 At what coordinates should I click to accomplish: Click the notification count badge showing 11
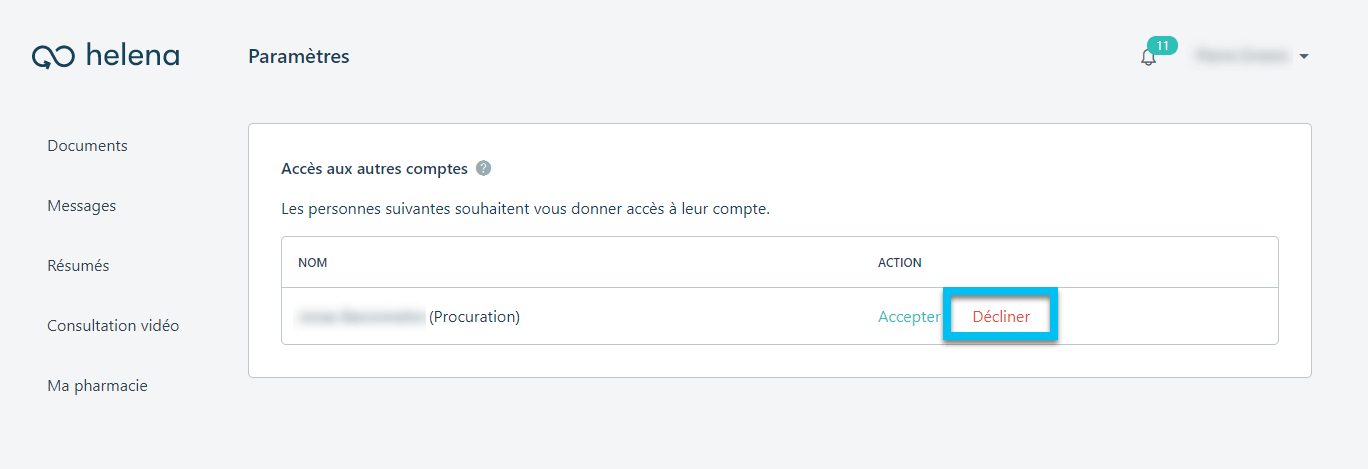point(1162,45)
